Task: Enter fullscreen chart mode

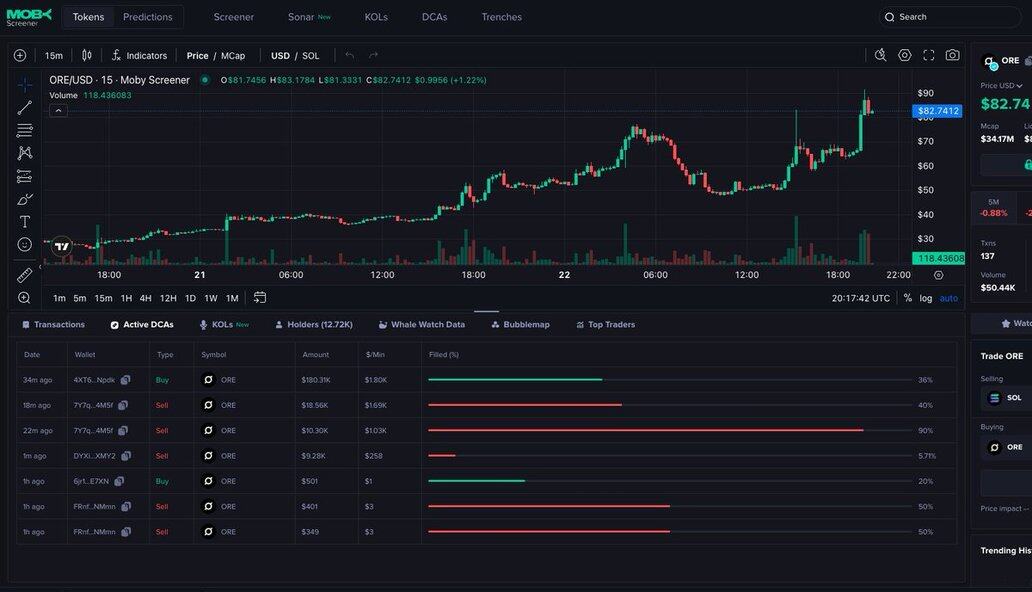Action: pos(928,55)
